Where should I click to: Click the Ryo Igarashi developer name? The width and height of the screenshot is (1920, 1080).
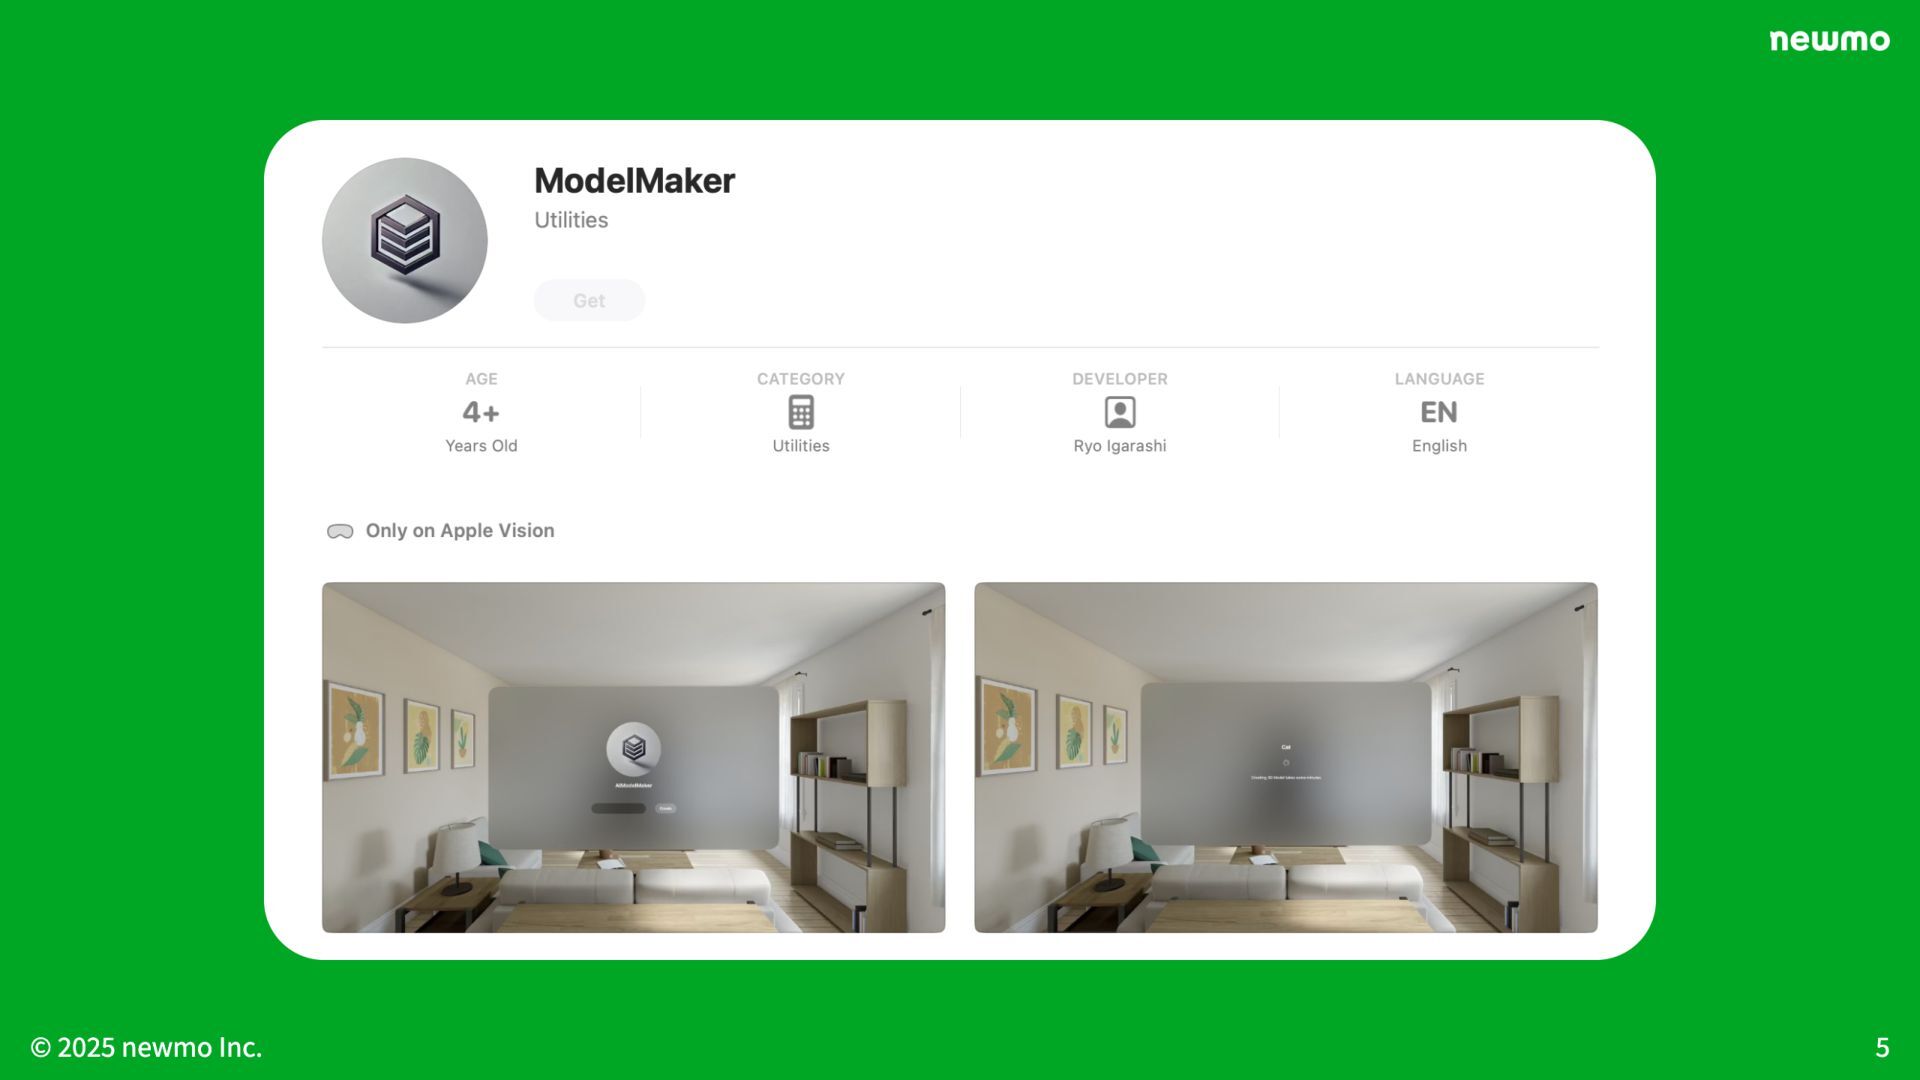1120,446
